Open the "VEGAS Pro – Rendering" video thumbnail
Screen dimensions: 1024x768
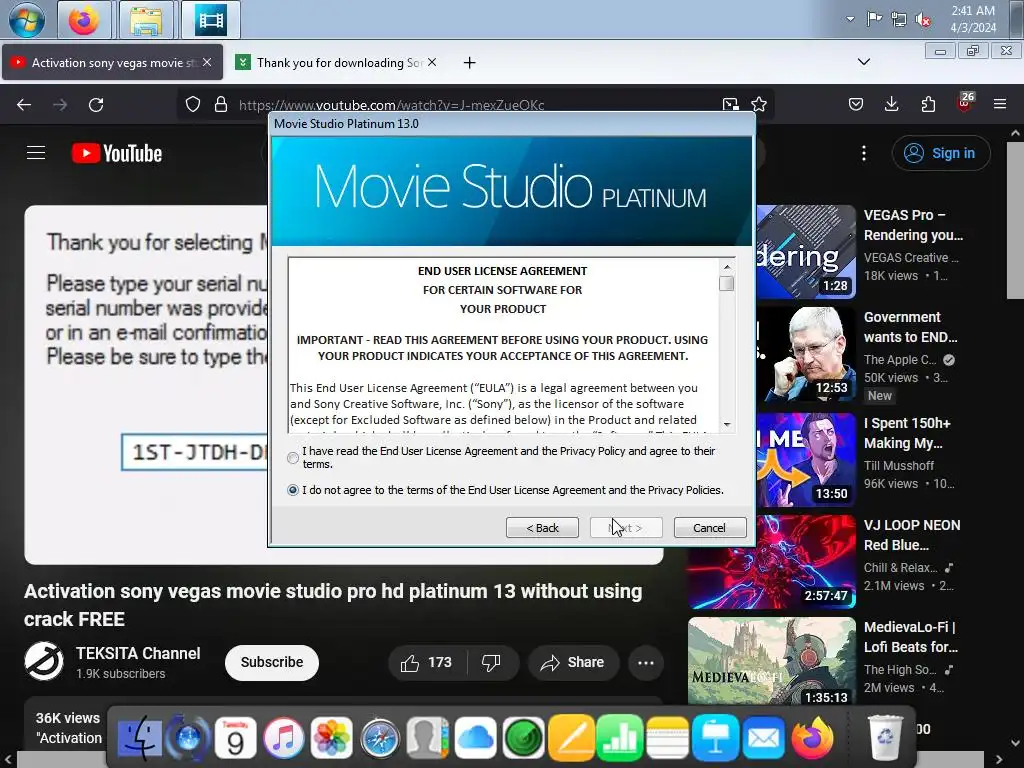(806, 252)
